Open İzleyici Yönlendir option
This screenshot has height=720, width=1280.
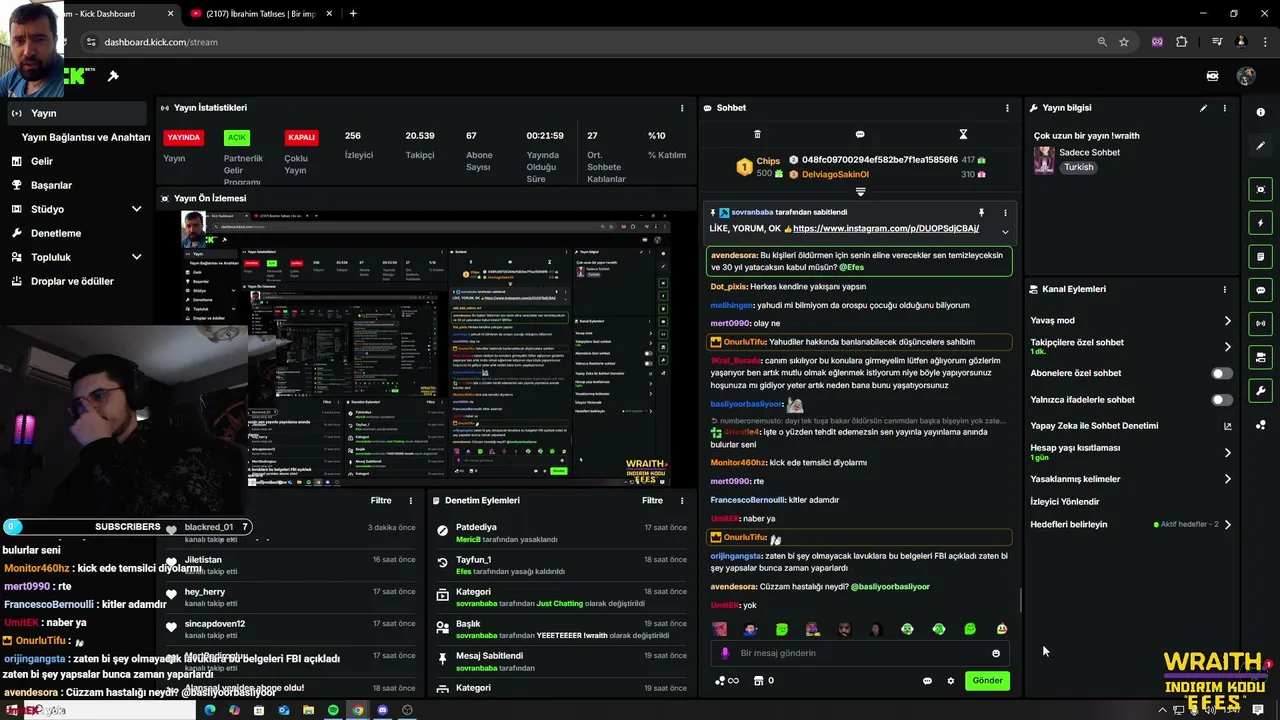coord(1065,502)
